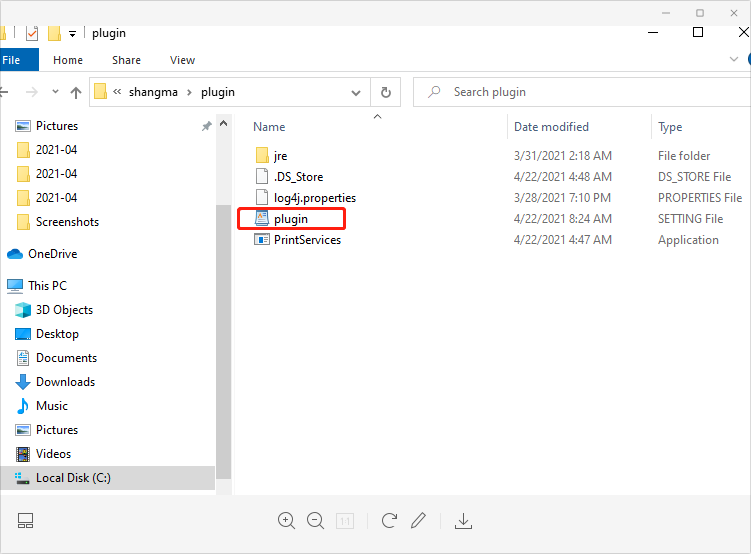Click the new folder icon in the title bar
This screenshot has height=554, width=751.
(x=54, y=33)
